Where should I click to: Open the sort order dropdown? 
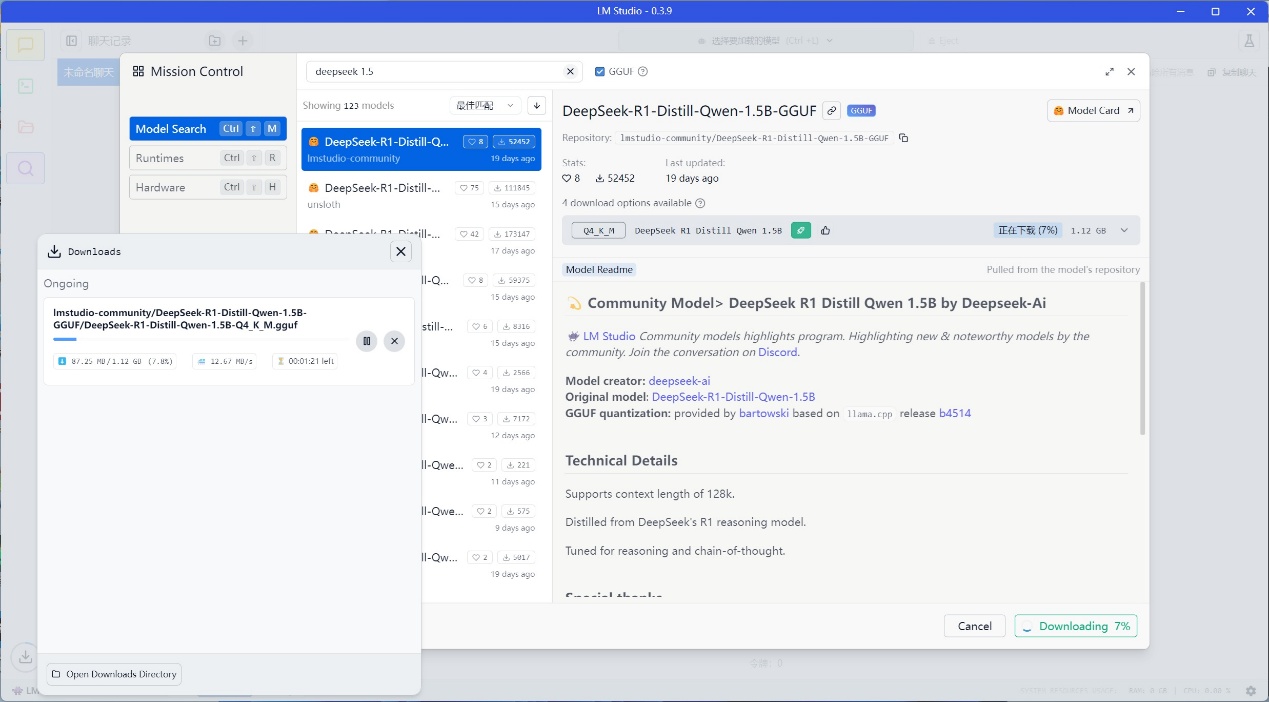click(x=486, y=105)
